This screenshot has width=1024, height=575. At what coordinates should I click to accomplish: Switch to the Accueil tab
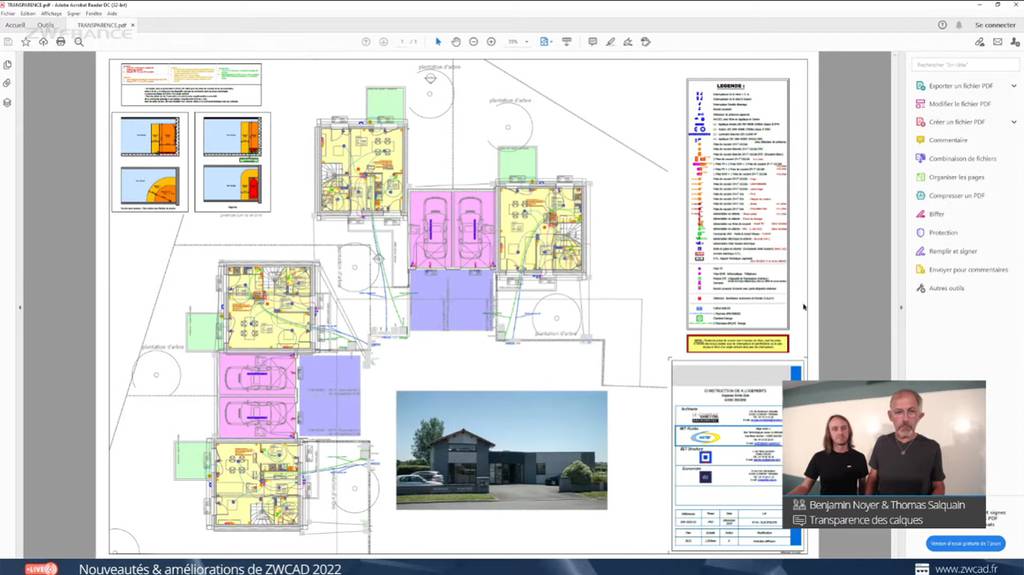pos(15,25)
